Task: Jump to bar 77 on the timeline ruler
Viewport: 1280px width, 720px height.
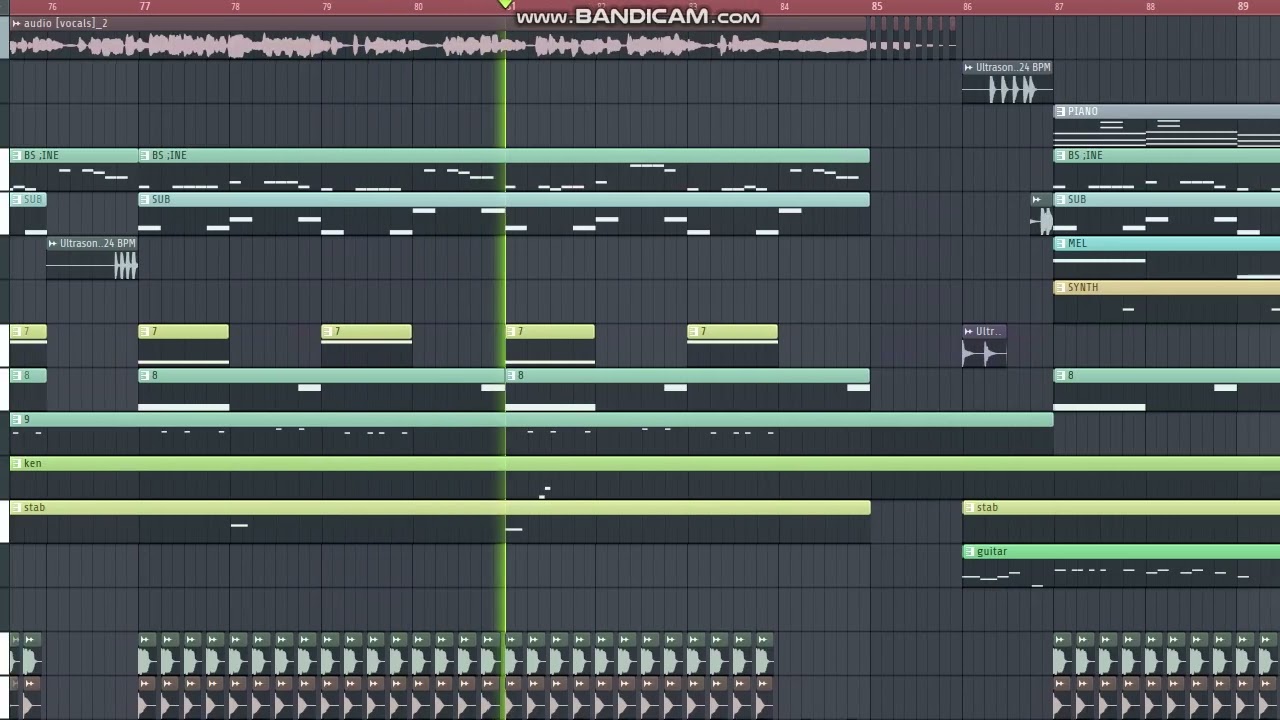Action: (x=145, y=6)
